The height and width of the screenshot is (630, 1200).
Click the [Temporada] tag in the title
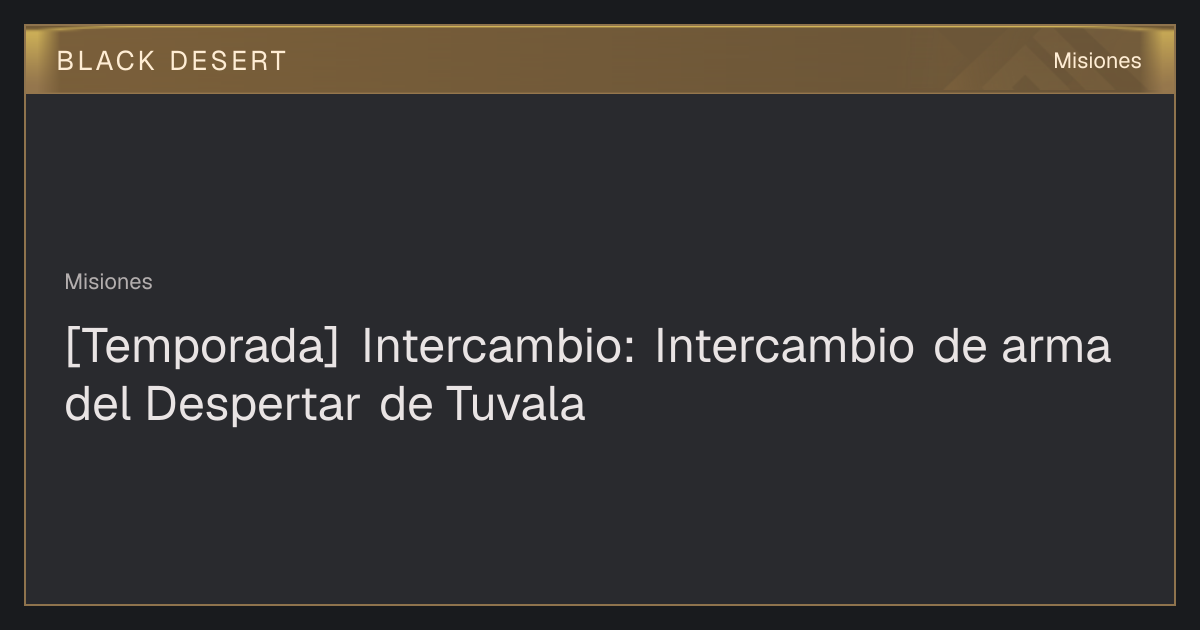click(x=201, y=348)
